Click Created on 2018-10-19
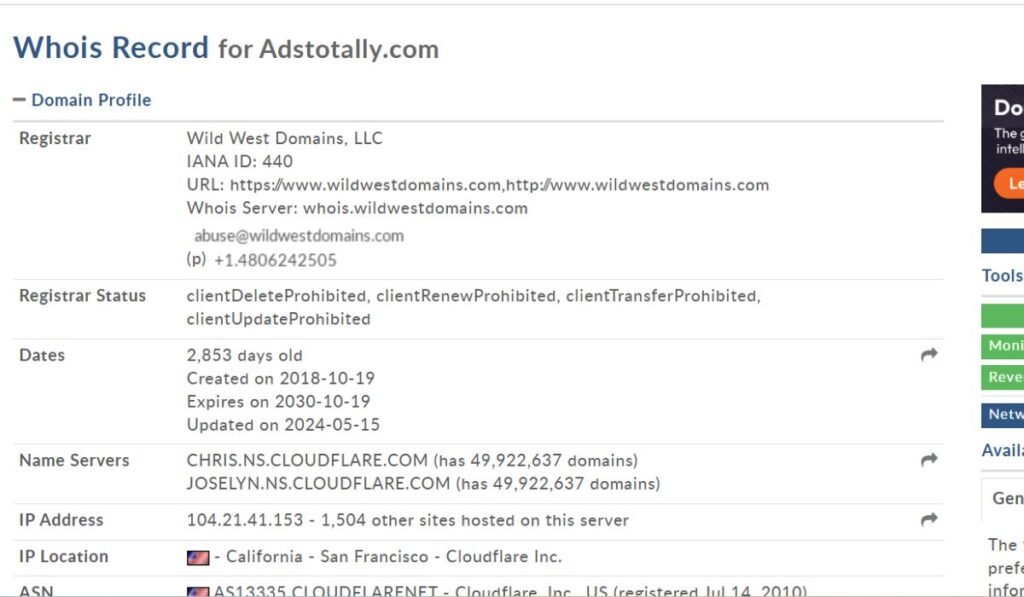 pos(281,378)
